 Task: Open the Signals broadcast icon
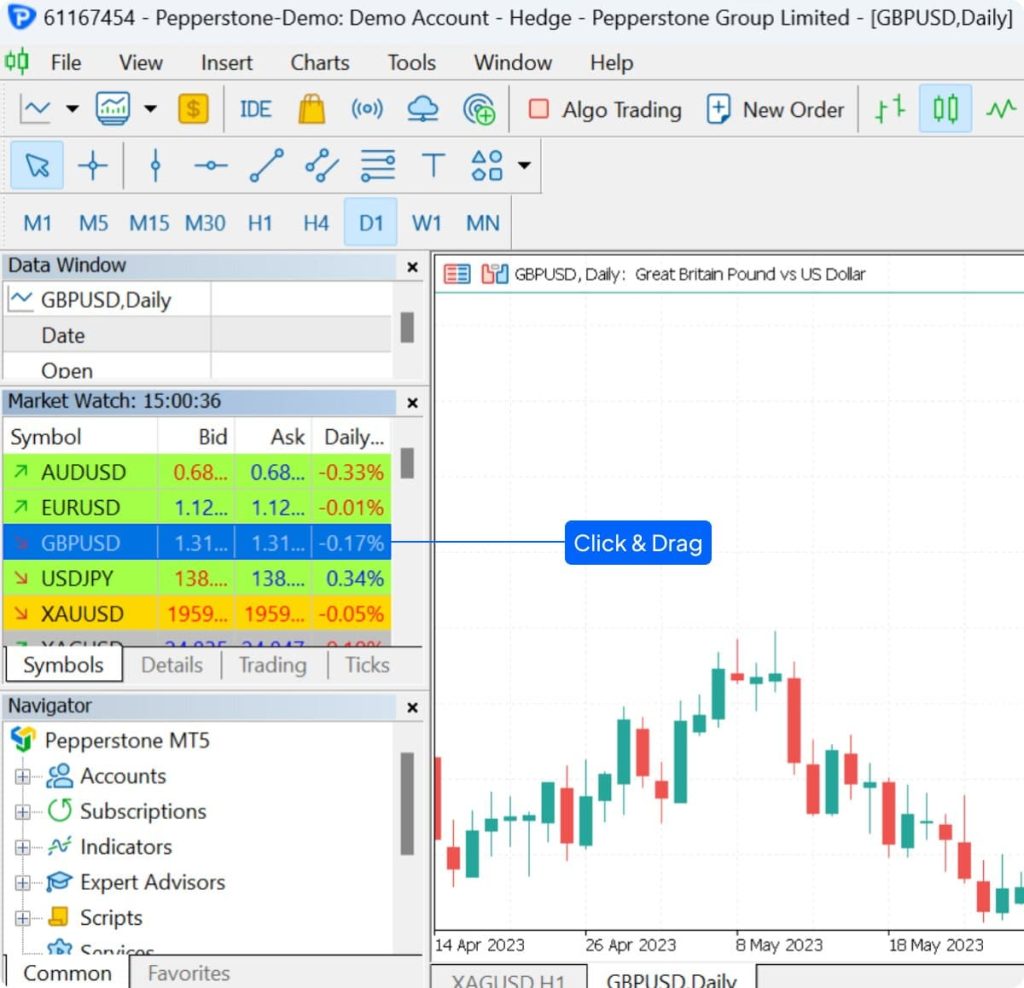(367, 109)
